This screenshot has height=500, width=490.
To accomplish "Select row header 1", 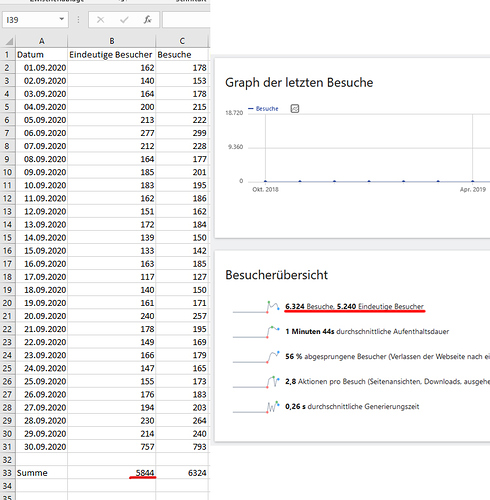I will (x=7, y=54).
